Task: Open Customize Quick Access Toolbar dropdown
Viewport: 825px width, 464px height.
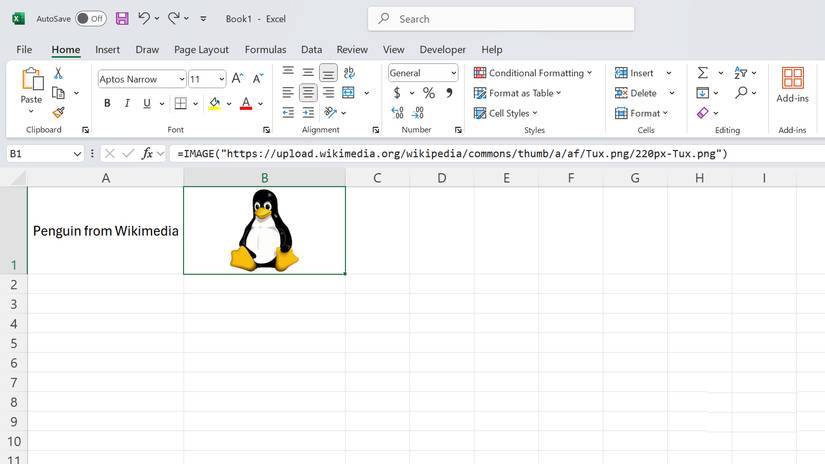Action: [x=203, y=19]
